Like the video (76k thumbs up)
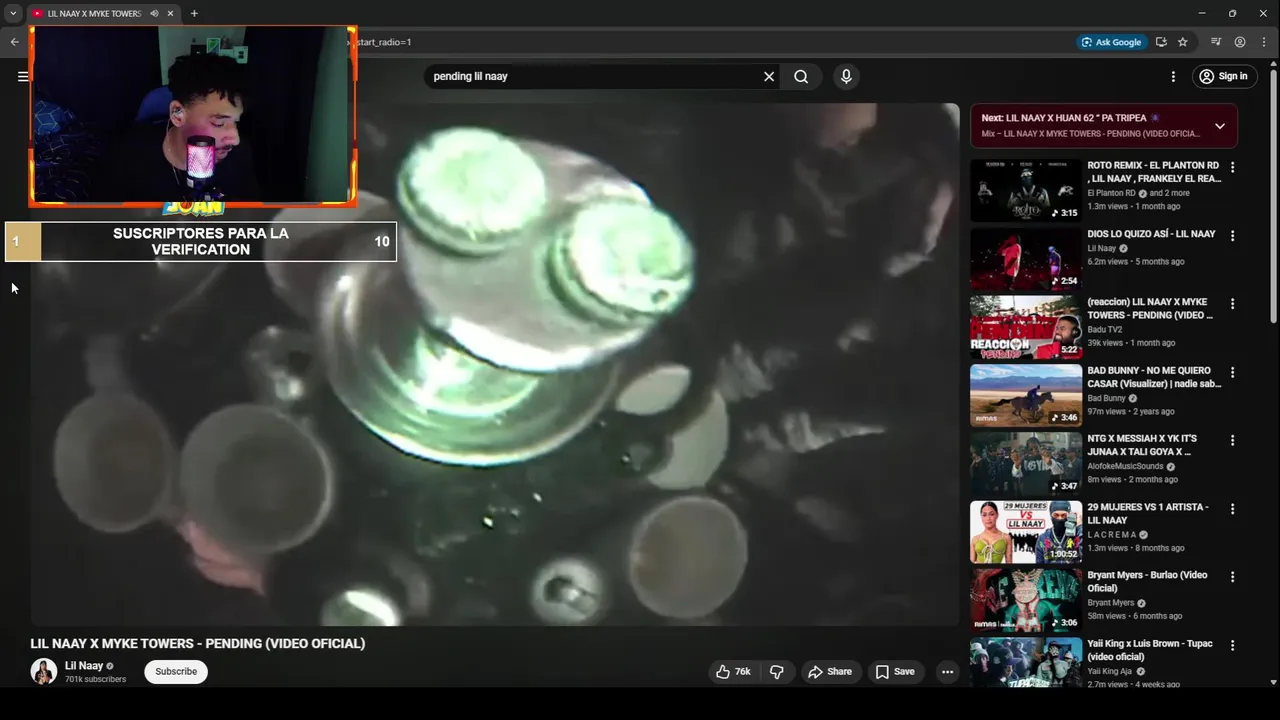Image resolution: width=1280 pixels, height=720 pixels. [732, 672]
